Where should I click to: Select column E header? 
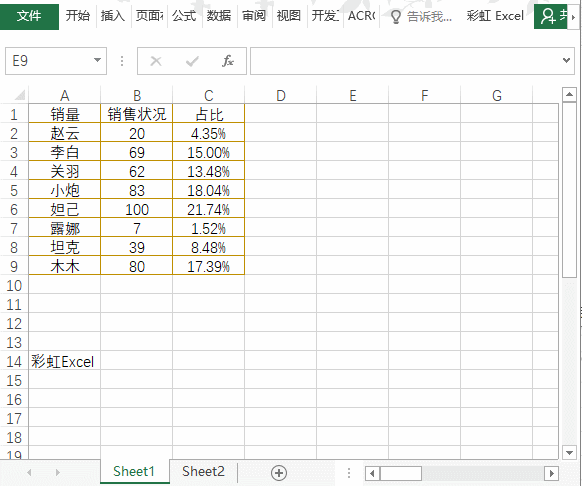point(353,95)
